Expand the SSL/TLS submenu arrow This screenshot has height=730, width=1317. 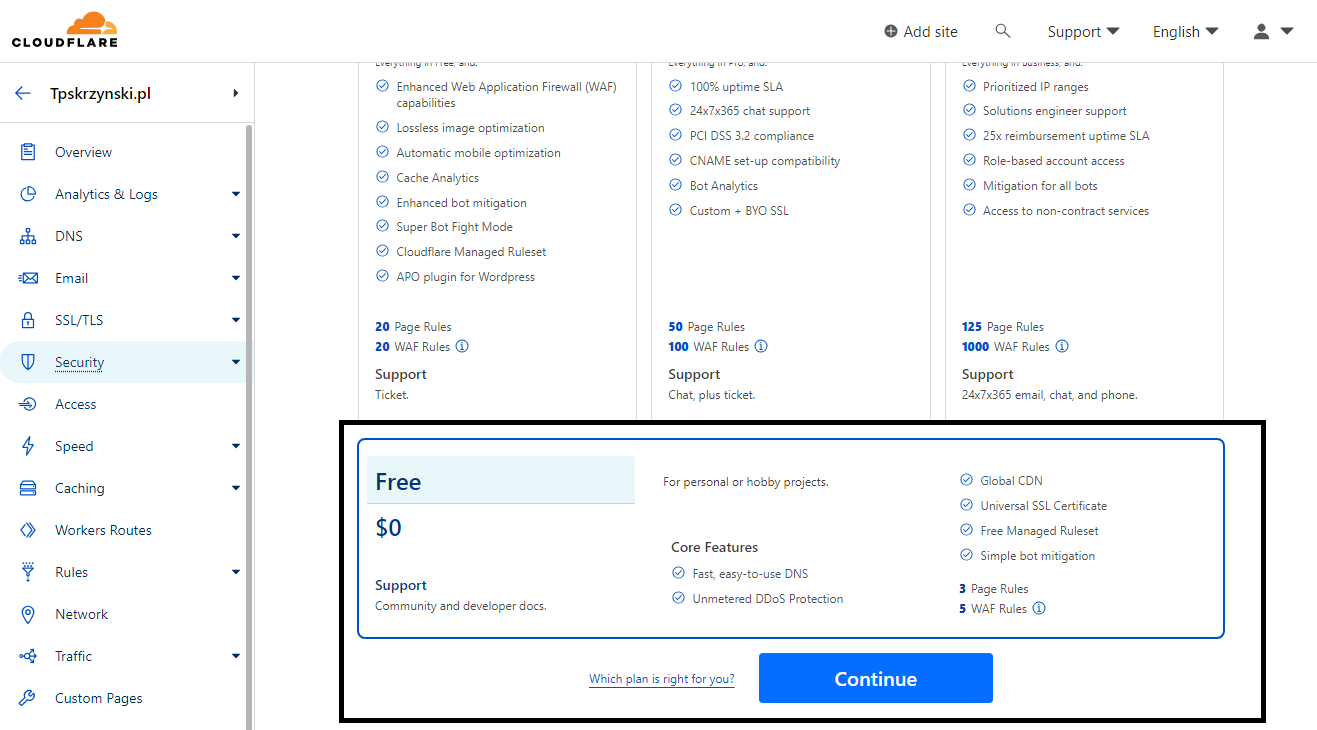click(236, 320)
